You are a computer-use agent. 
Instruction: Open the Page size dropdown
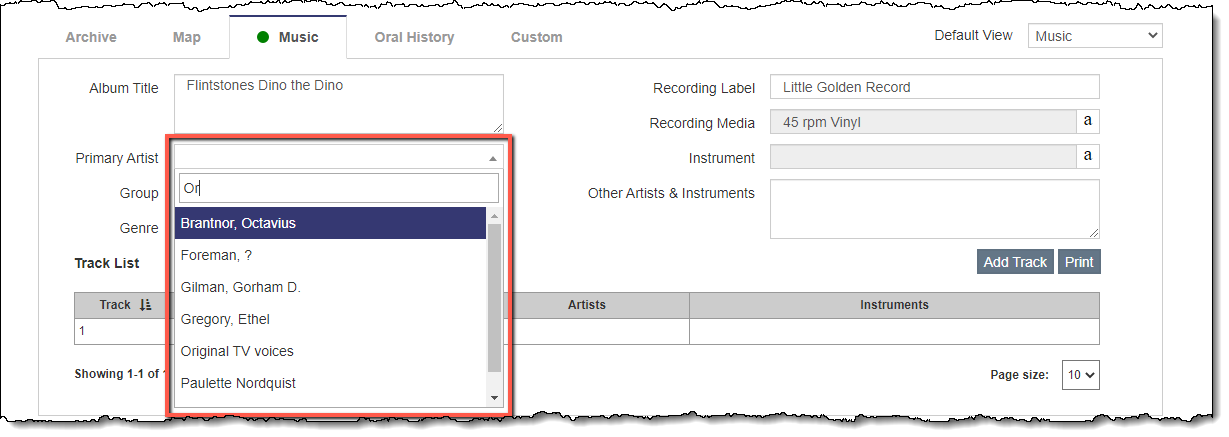click(x=1081, y=375)
